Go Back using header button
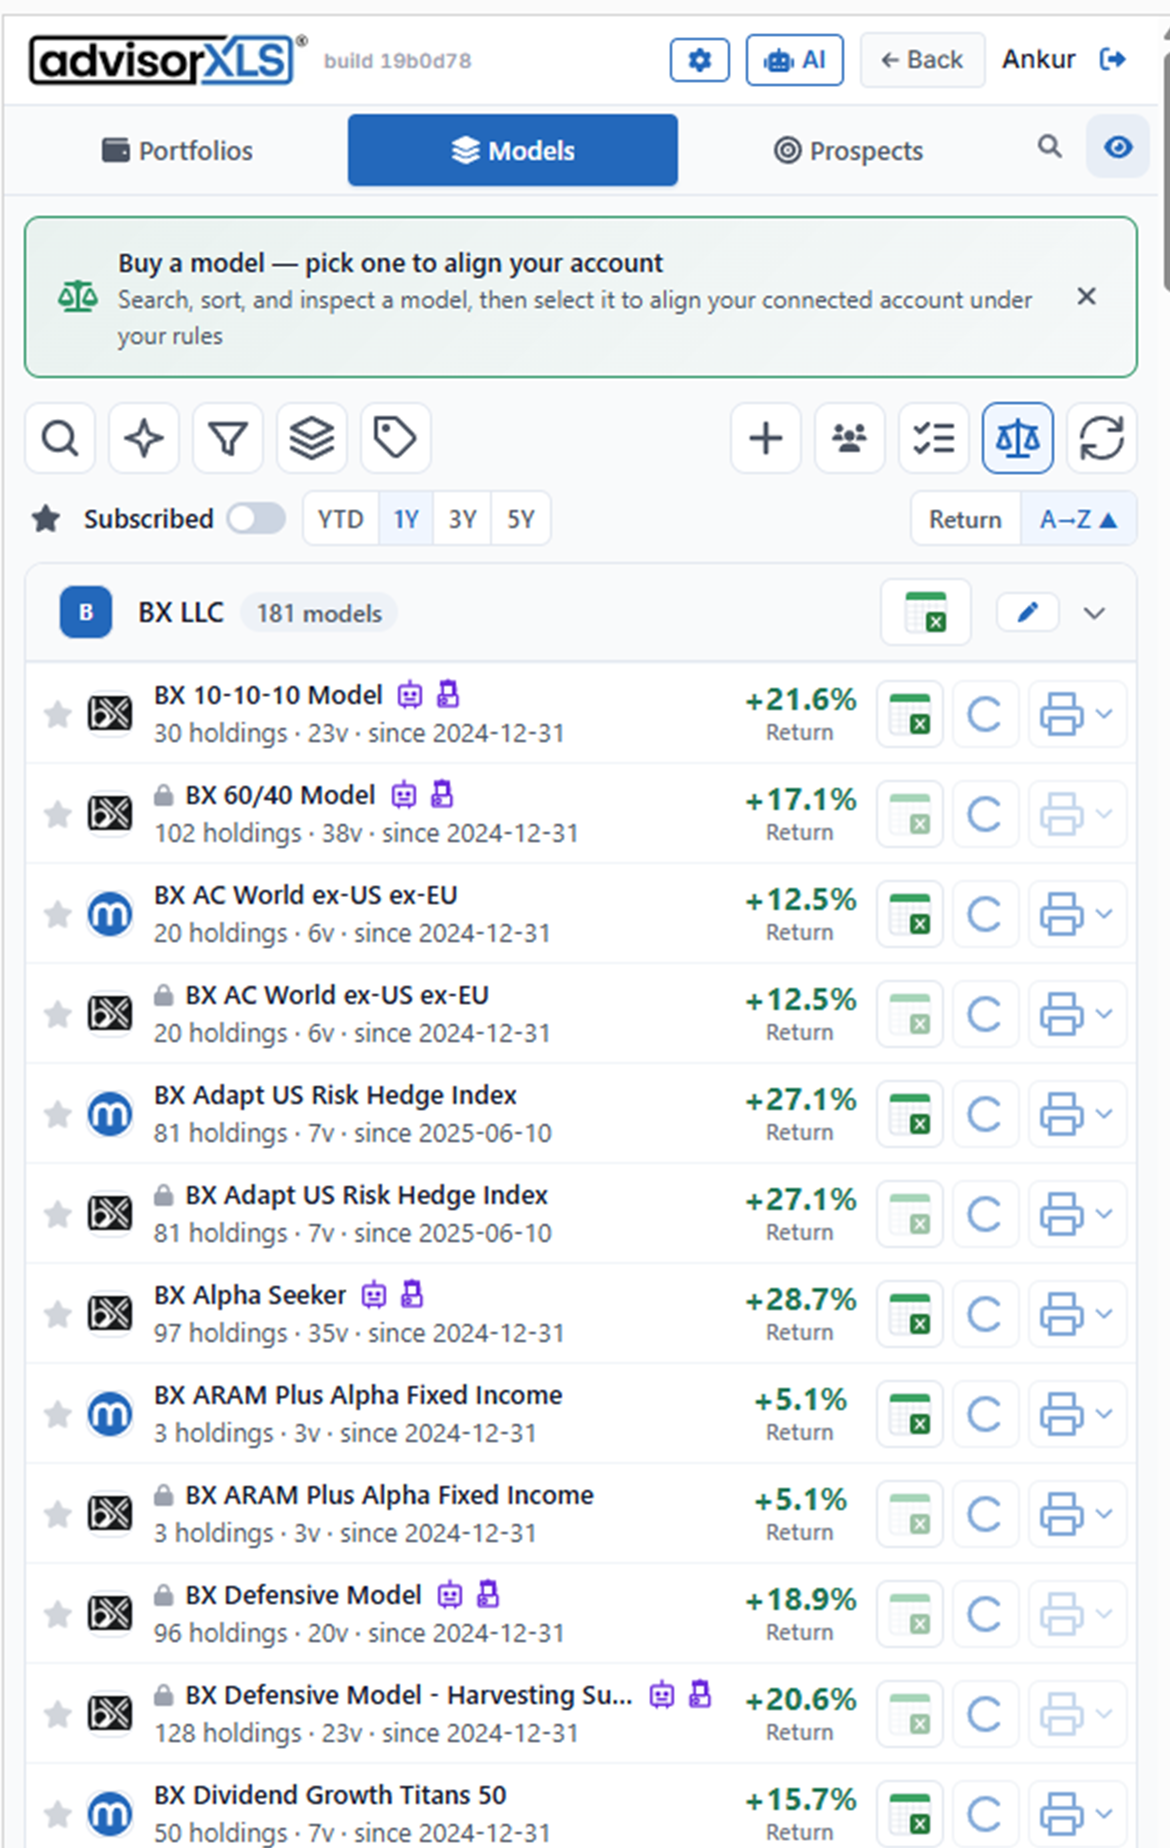The image size is (1170, 1848). click(x=922, y=60)
